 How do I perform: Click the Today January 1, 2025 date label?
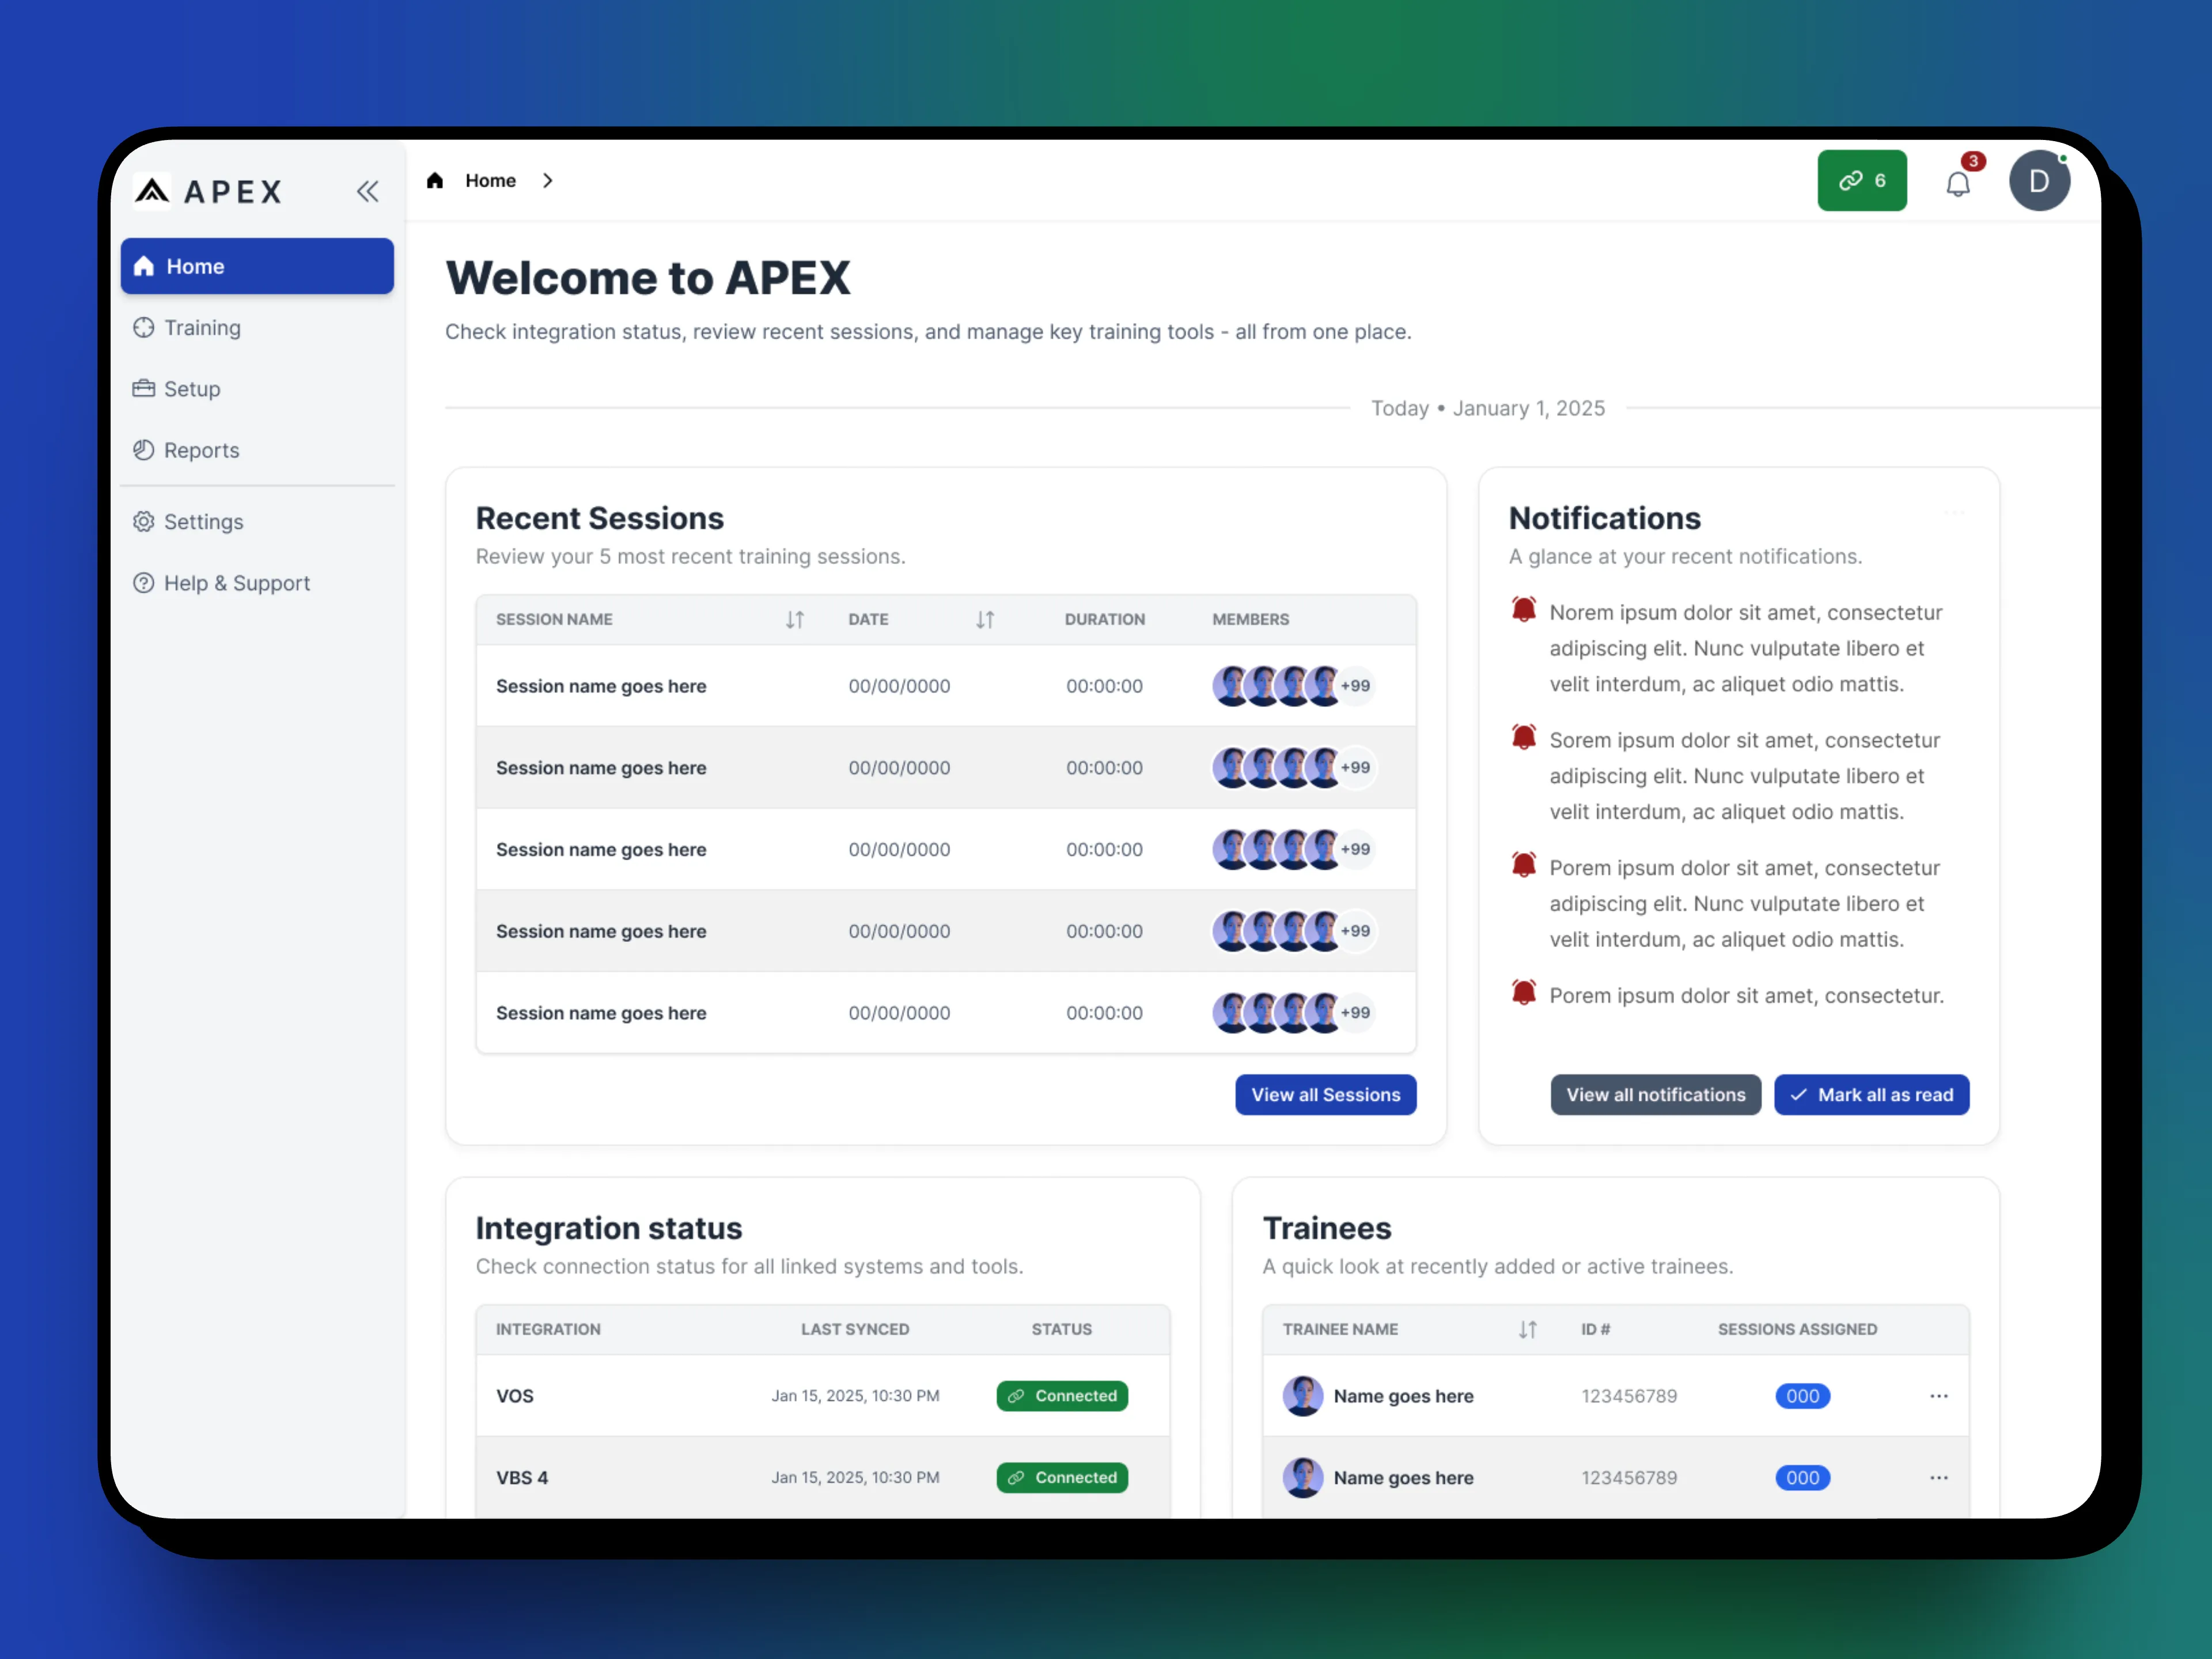click(1488, 409)
